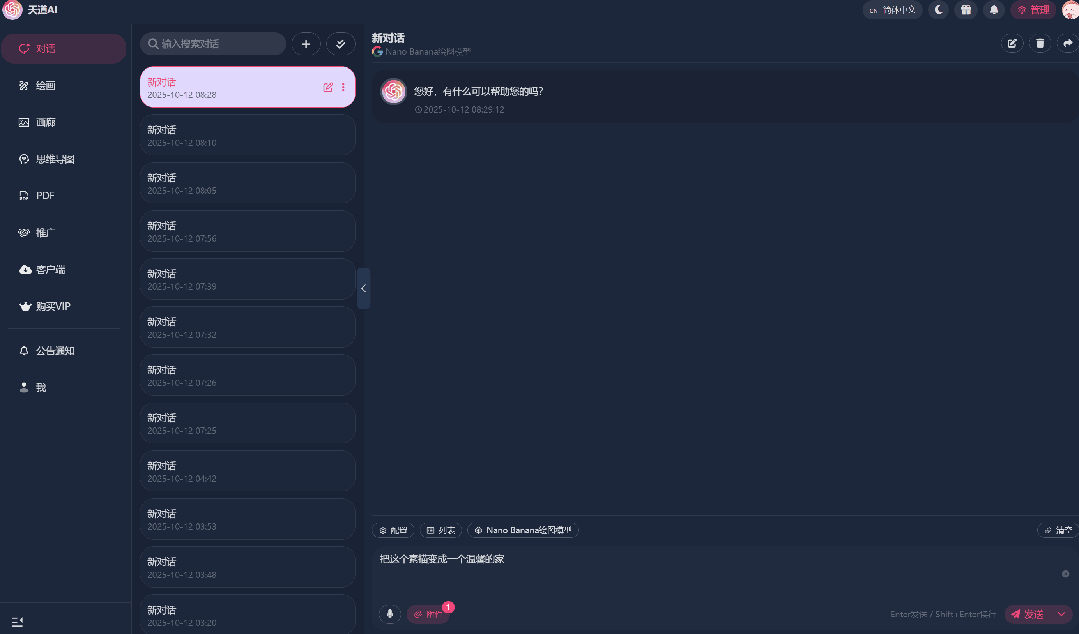
Task: Open notifications bell in top bar
Action: pyautogui.click(x=994, y=10)
